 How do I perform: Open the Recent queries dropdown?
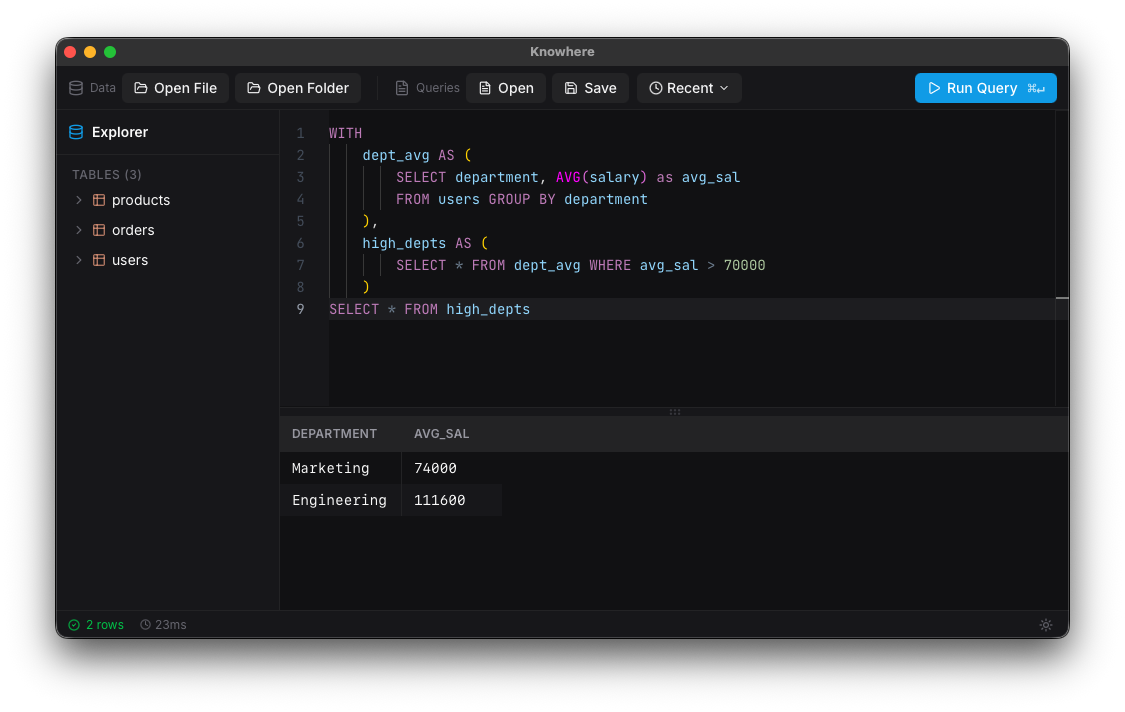pyautogui.click(x=688, y=88)
